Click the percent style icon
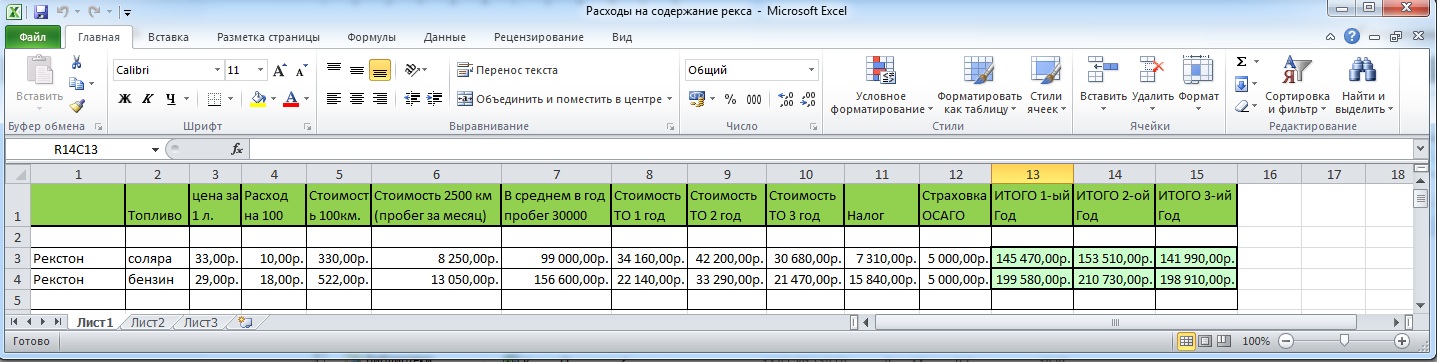The image size is (1437, 362). (730, 99)
